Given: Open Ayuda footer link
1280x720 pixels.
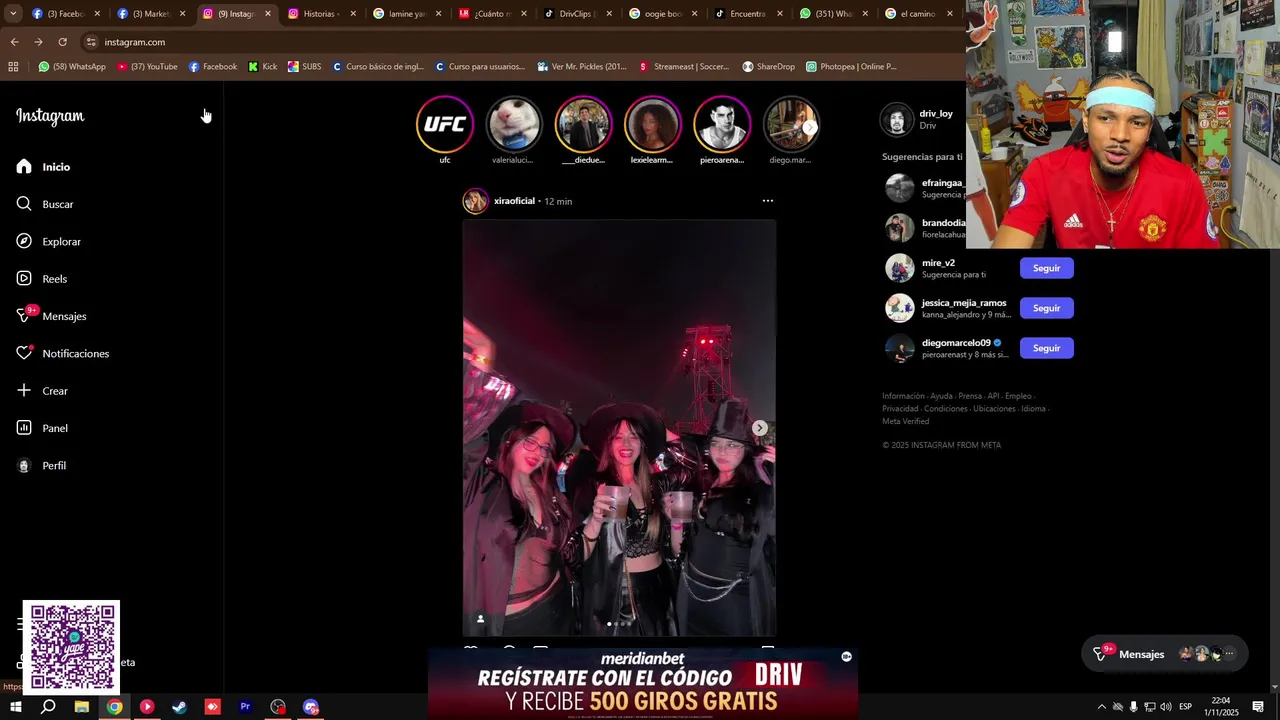Looking at the screenshot, I should pyautogui.click(x=941, y=396).
